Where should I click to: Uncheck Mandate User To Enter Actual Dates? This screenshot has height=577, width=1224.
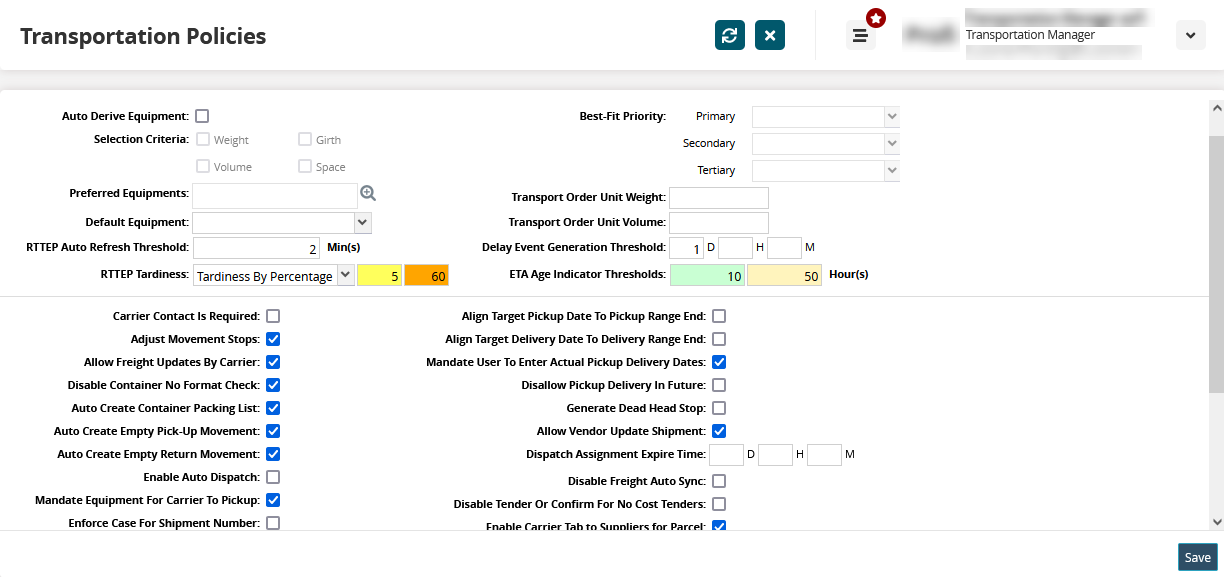coord(719,362)
